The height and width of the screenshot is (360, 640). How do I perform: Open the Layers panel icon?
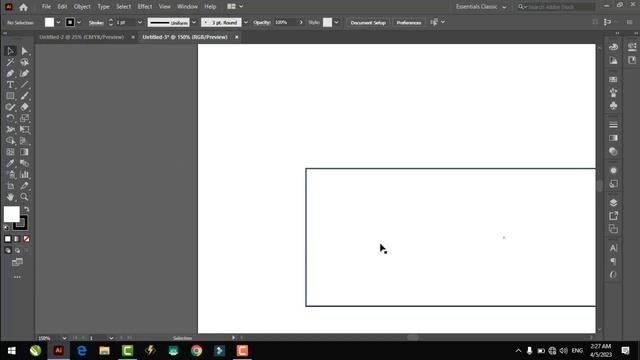click(x=613, y=202)
